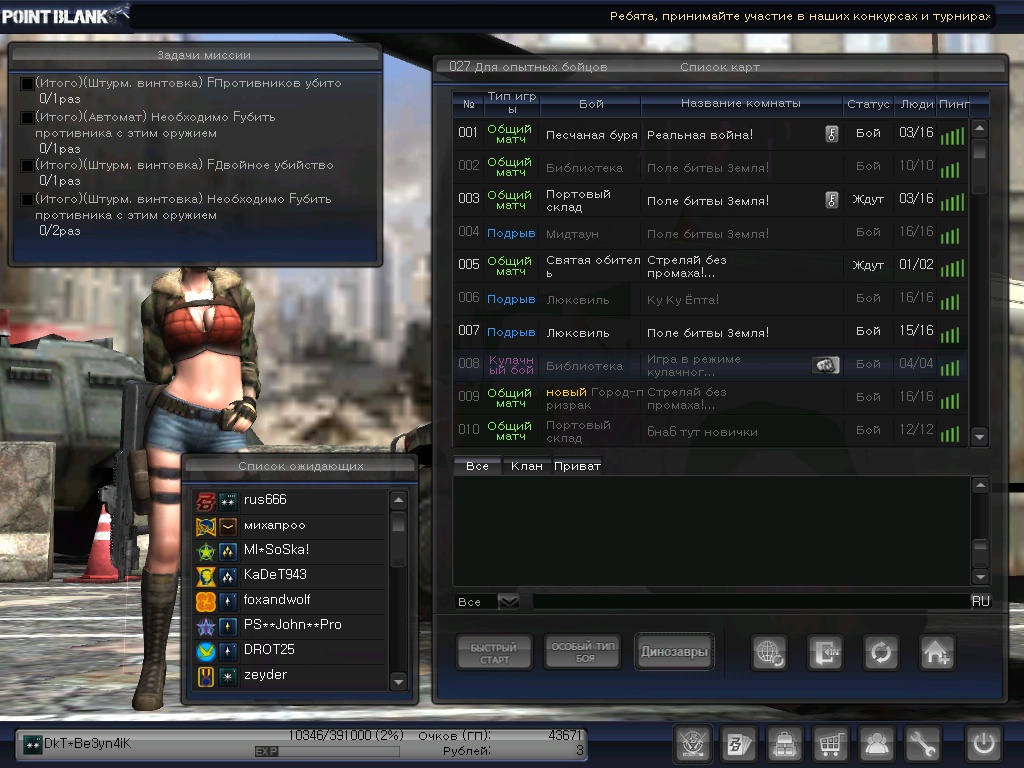1024x768 pixels.
Task: Click waiting list scroll down arrow
Action: [x=398, y=682]
